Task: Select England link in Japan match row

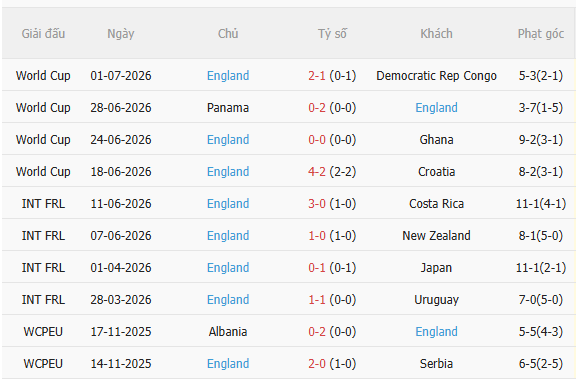Action: coord(228,267)
